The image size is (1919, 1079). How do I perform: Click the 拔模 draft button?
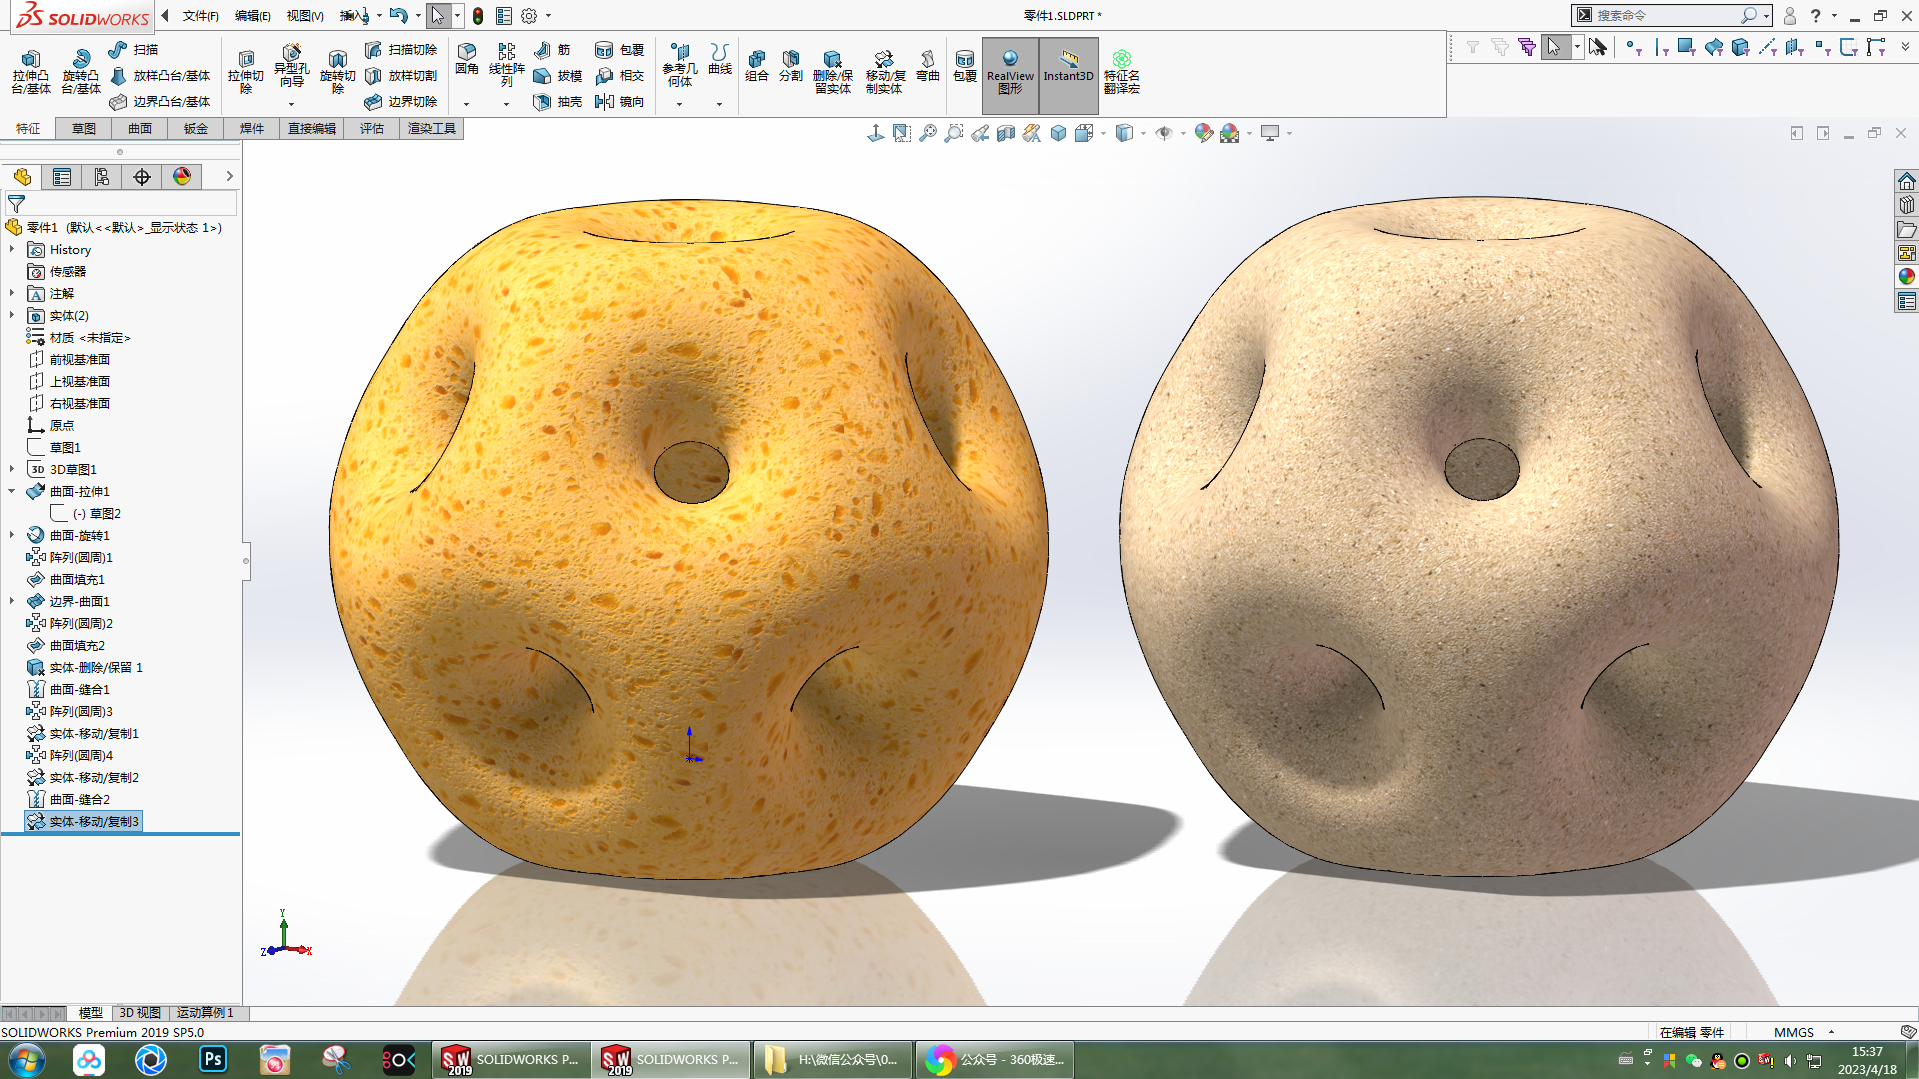click(x=558, y=75)
